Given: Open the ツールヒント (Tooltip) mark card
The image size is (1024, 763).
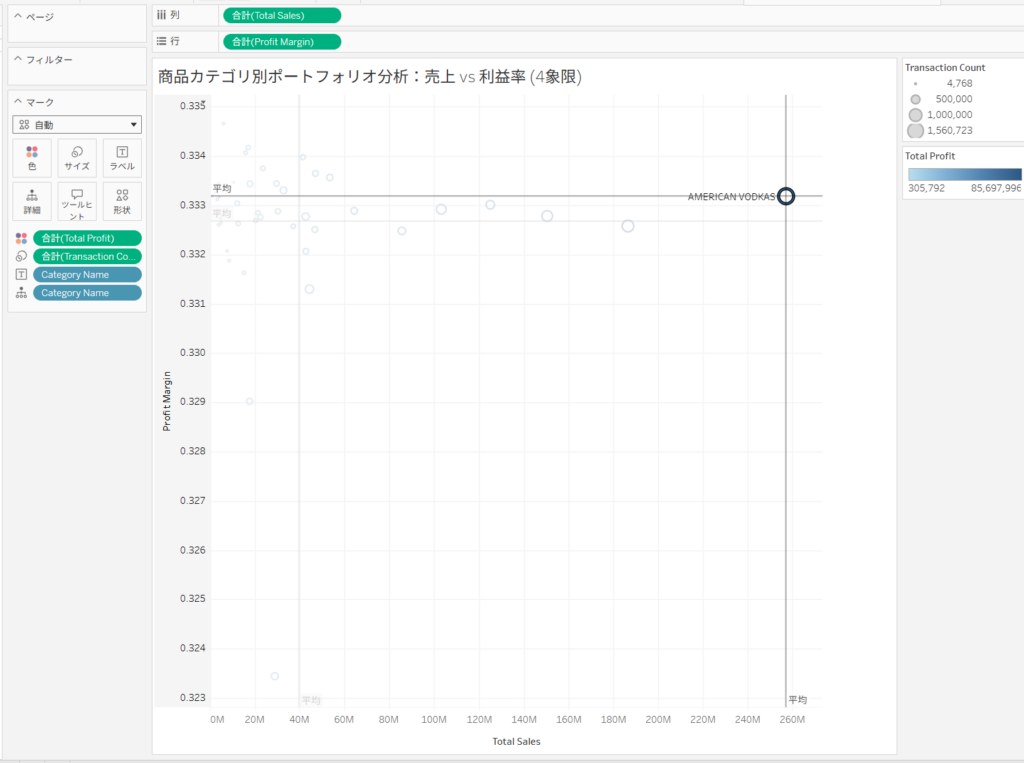Looking at the screenshot, I should click(77, 201).
